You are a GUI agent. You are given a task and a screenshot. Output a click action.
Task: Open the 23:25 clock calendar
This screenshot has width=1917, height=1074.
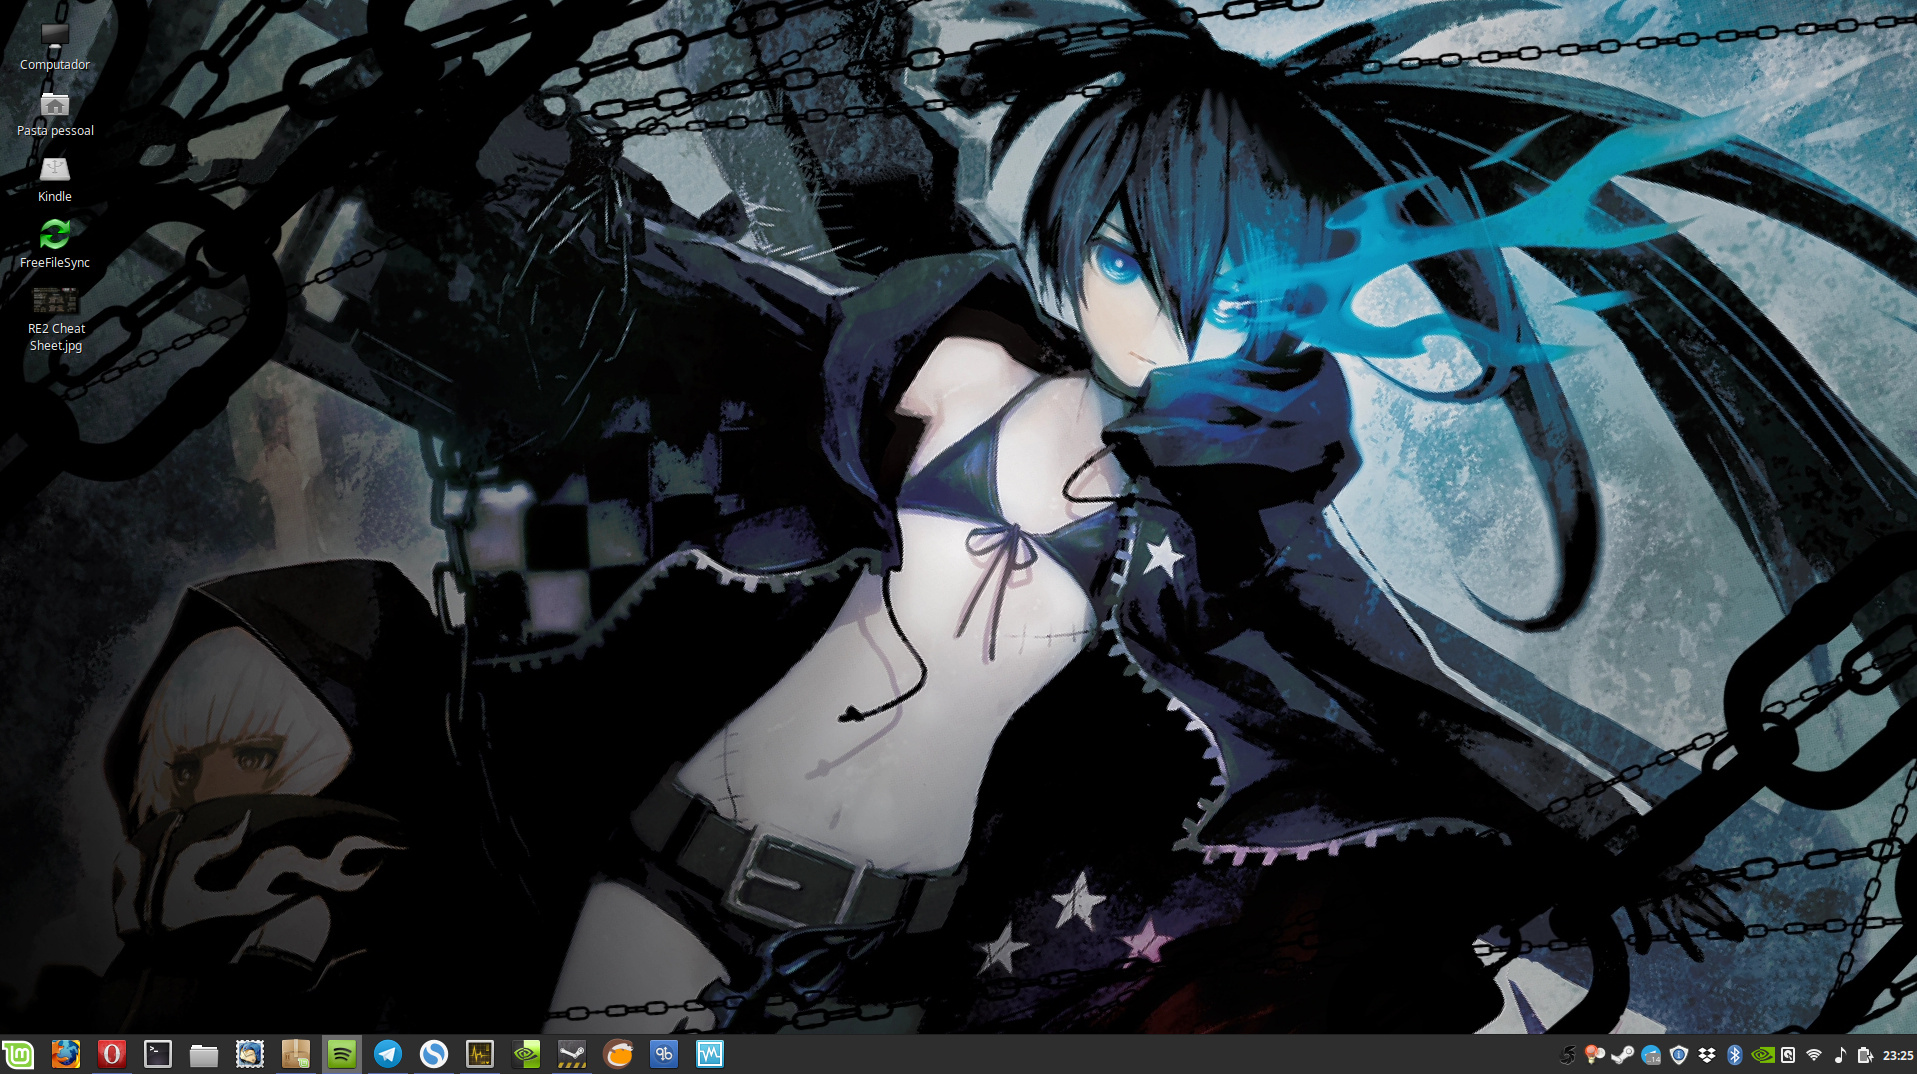(1898, 1055)
